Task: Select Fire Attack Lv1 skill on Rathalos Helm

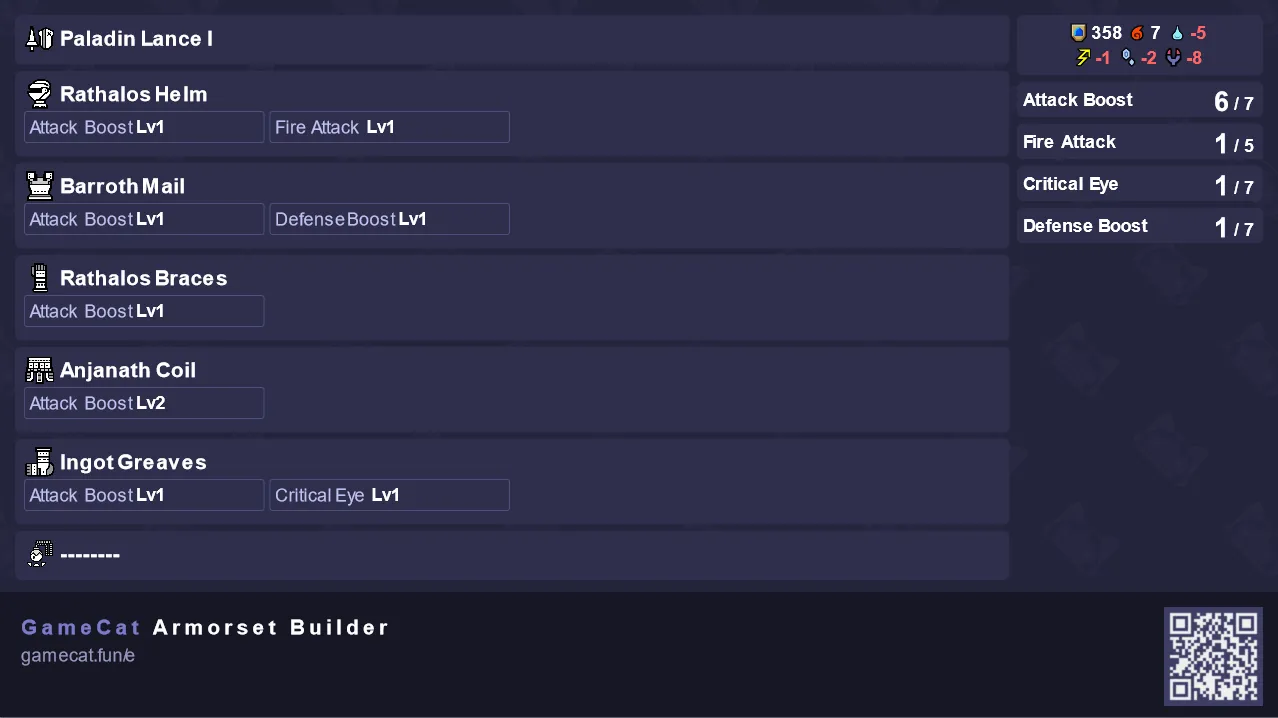Action: (389, 127)
